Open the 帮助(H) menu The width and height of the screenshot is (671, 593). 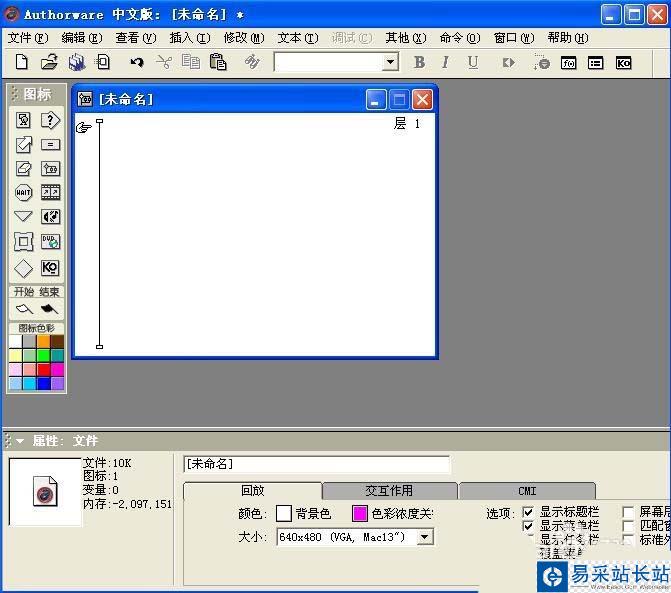click(x=568, y=38)
